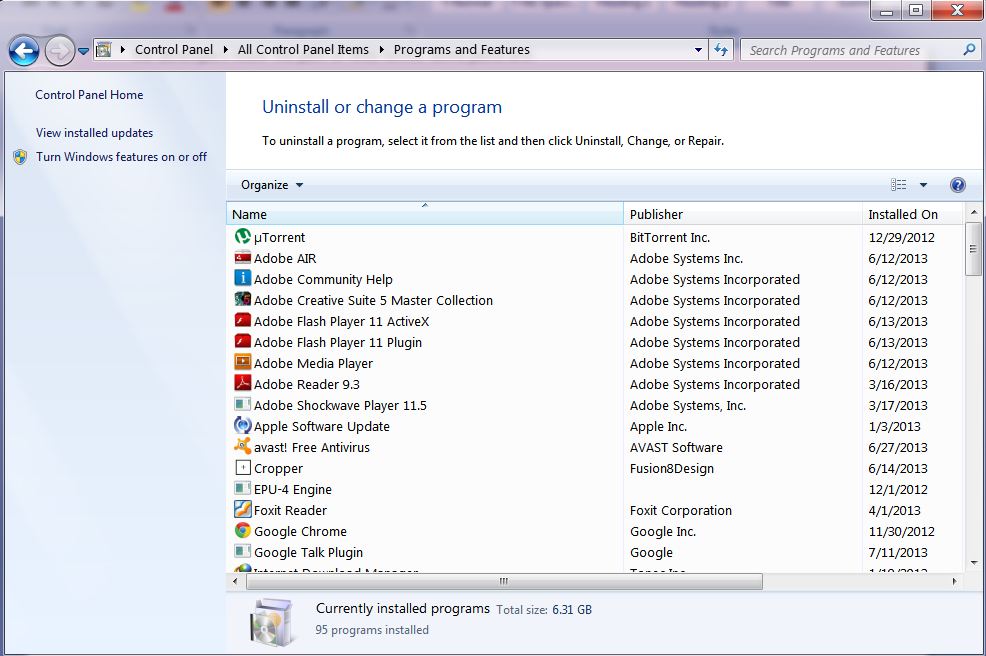Select the Apple Software Update icon

(x=243, y=426)
